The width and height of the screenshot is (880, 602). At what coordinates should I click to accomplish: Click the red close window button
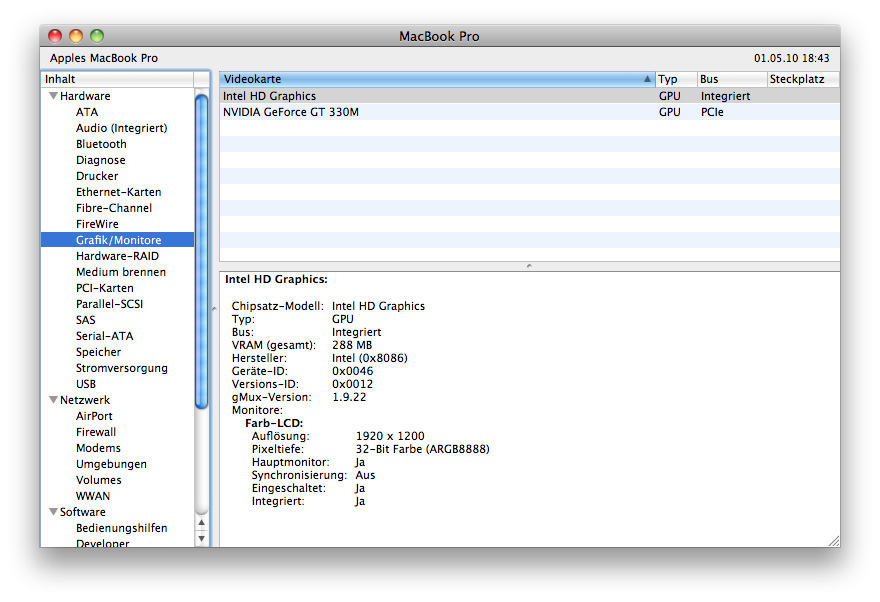pyautogui.click(x=55, y=36)
